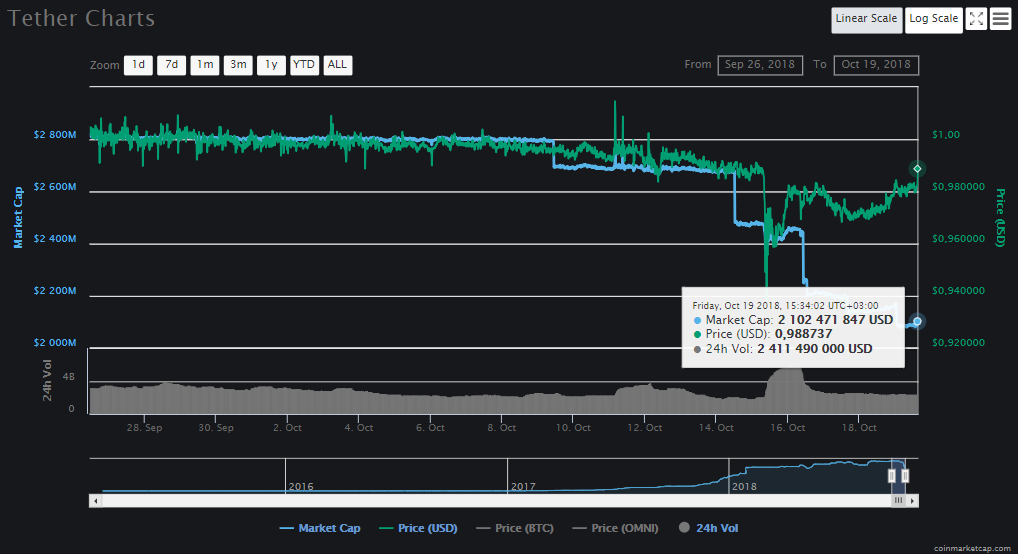The width and height of the screenshot is (1018, 554).
Task: Choose the YTD zoom range
Action: pyautogui.click(x=304, y=65)
